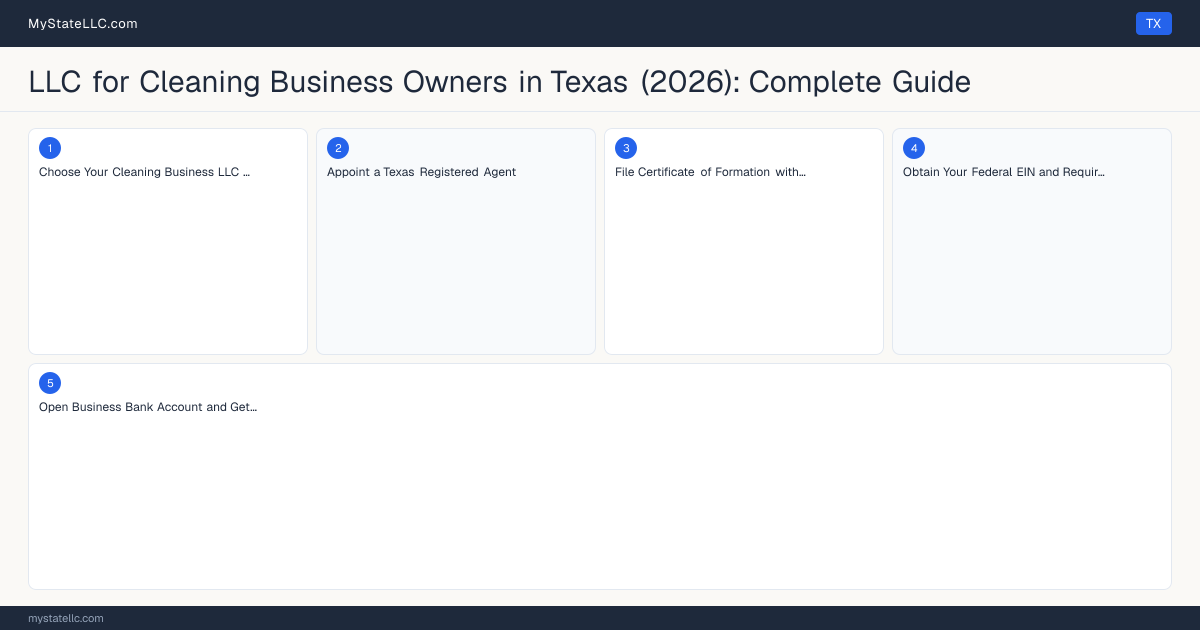
Task: Click the step 1 number badge
Action: pyautogui.click(x=49, y=148)
